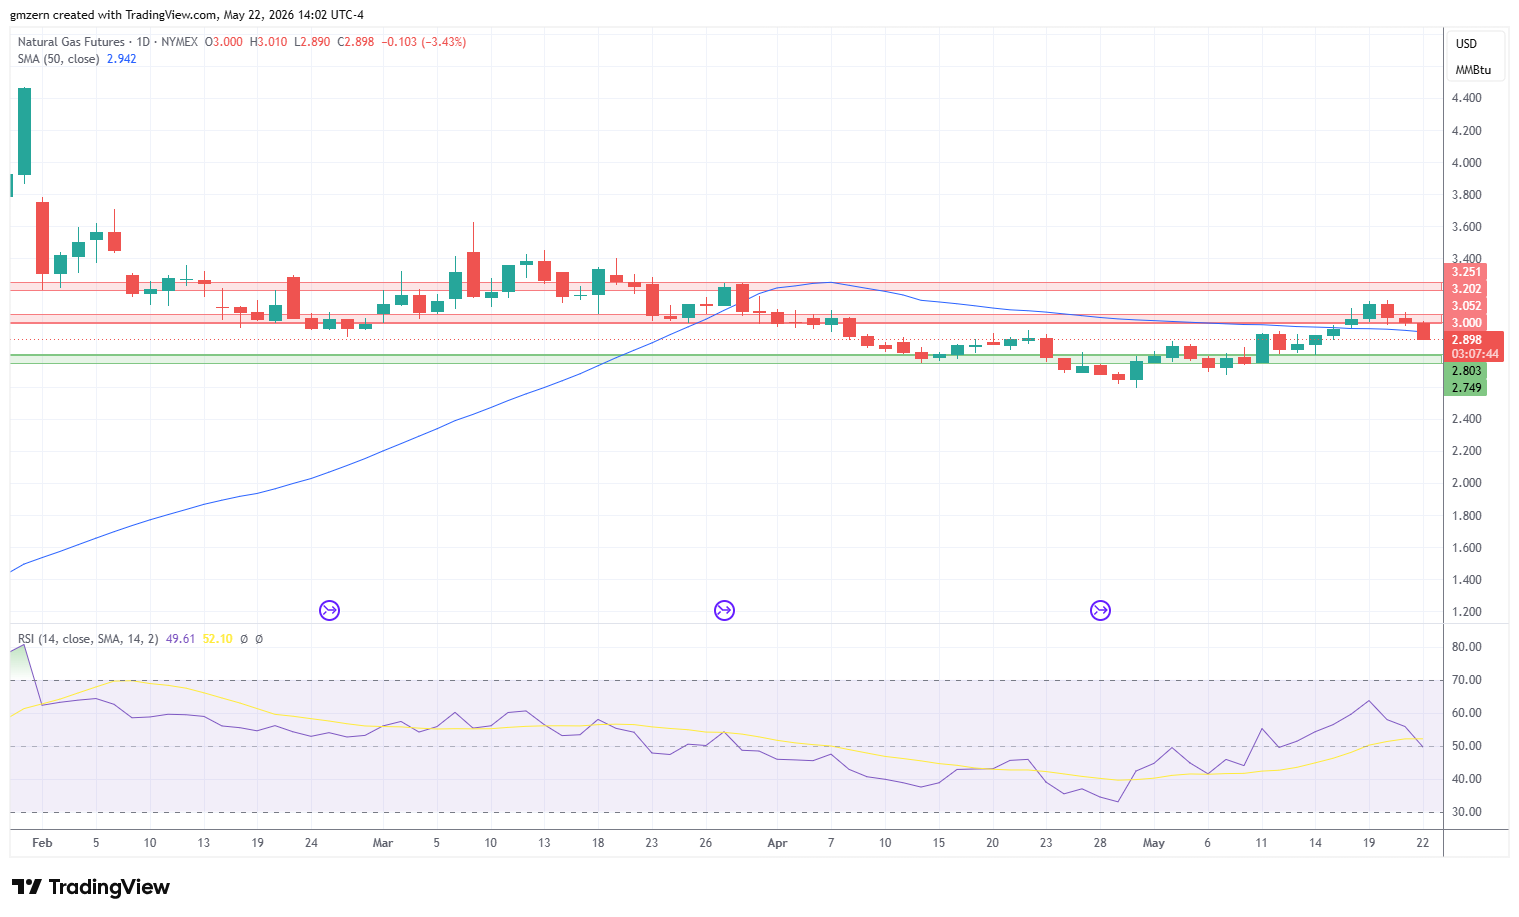Image resolution: width=1519 pixels, height=917 pixels.
Task: Click the 80.00 RSI axis label
Action: click(x=1466, y=647)
